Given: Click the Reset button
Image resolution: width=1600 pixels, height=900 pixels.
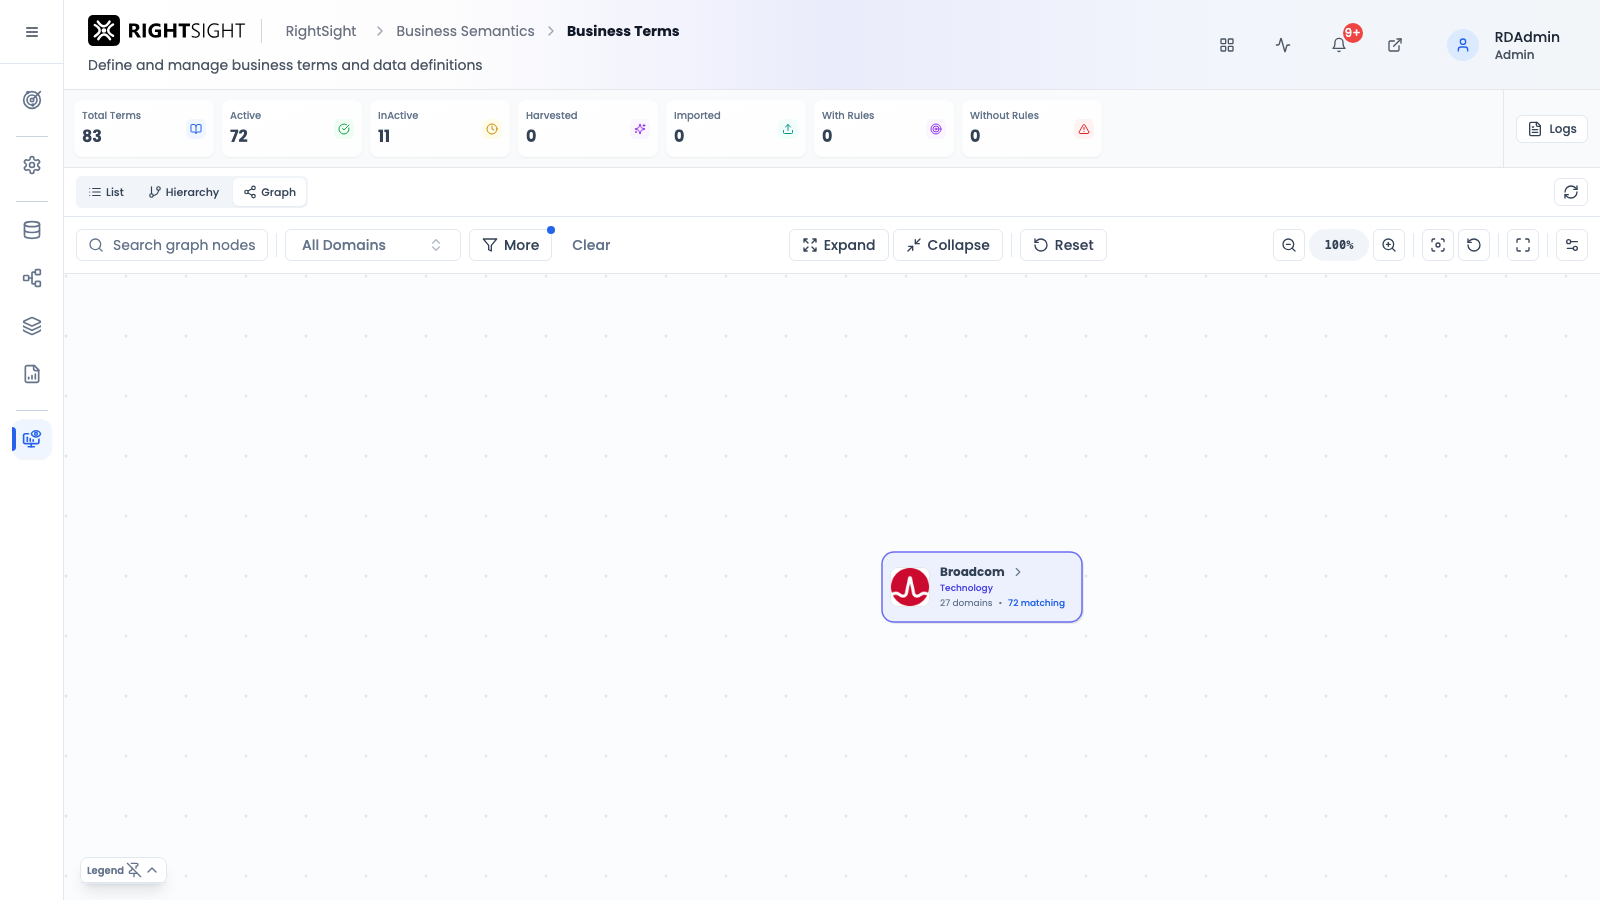Looking at the screenshot, I should coord(1063,245).
